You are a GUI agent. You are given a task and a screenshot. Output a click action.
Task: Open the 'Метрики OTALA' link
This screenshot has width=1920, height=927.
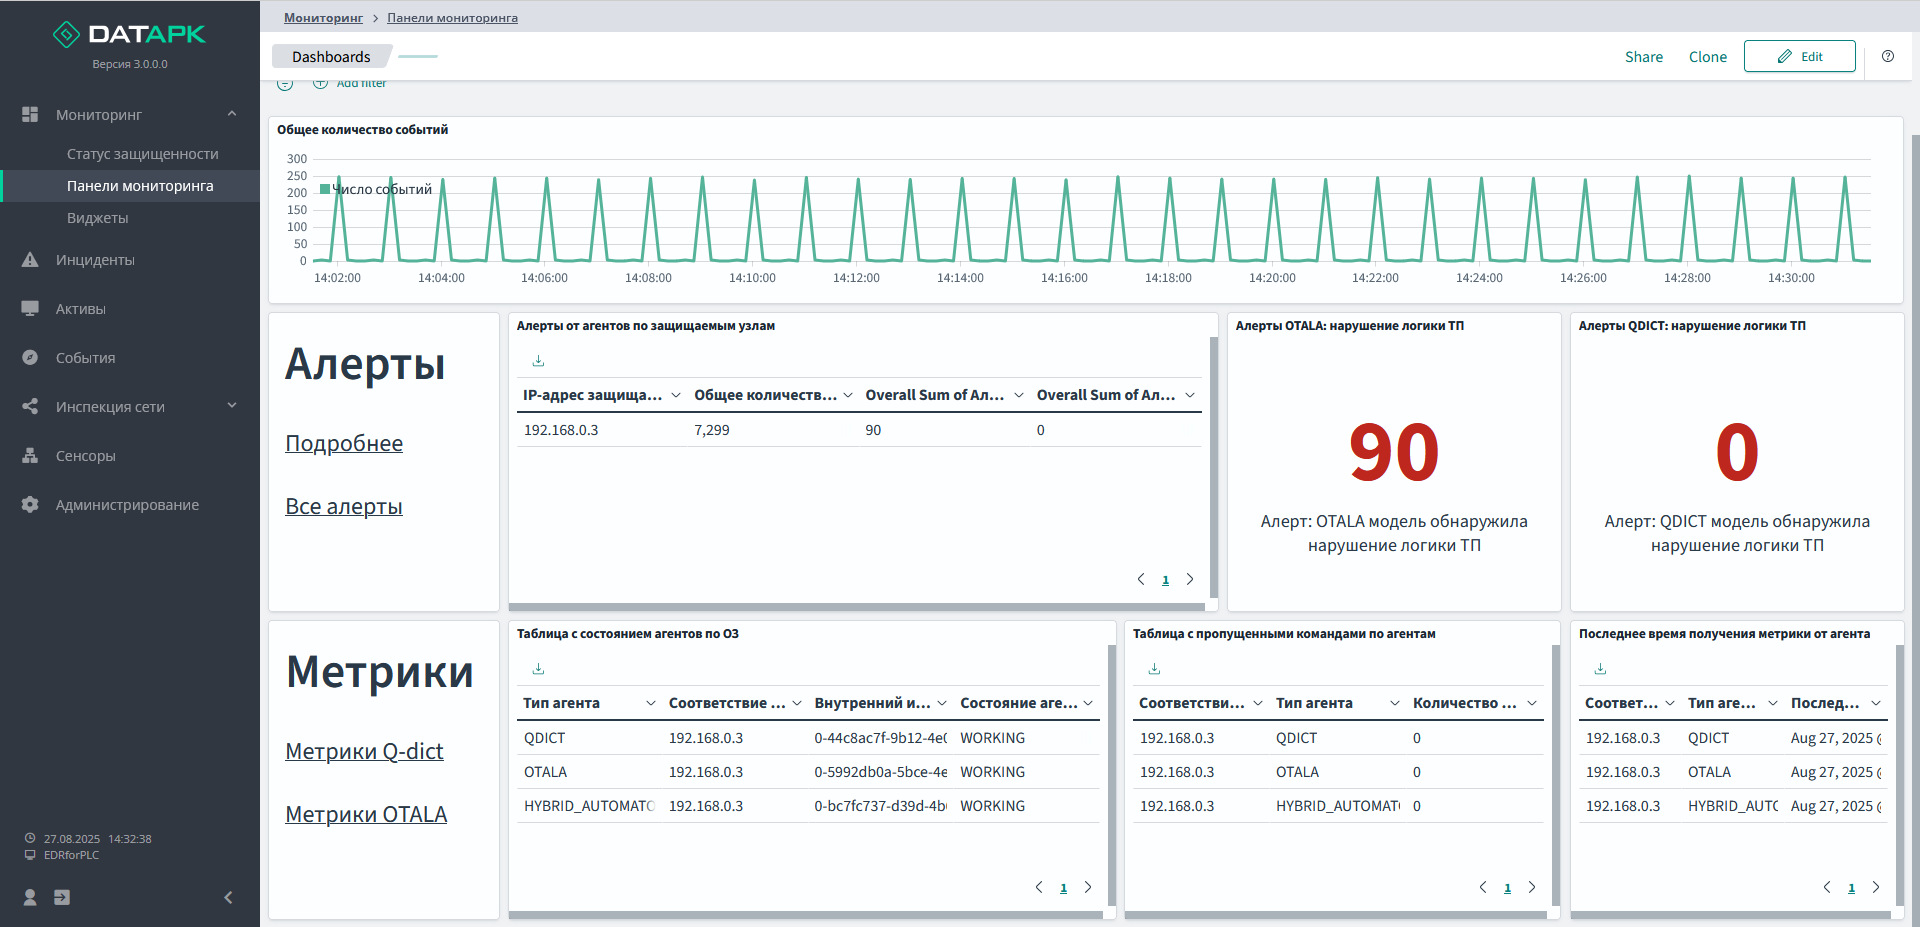(x=366, y=814)
